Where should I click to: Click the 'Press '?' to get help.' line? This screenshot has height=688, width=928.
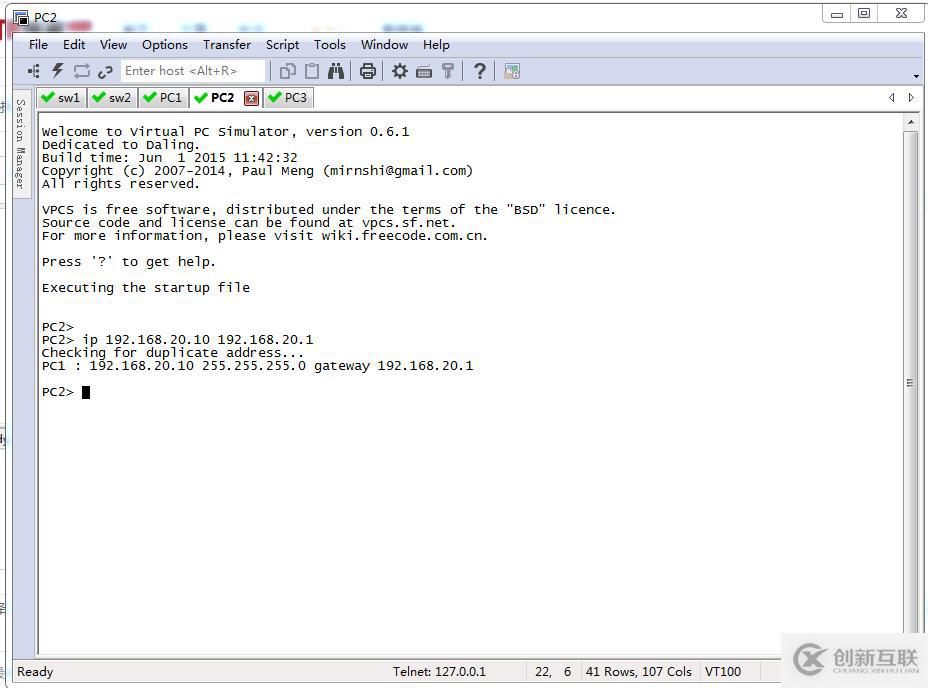click(x=128, y=262)
